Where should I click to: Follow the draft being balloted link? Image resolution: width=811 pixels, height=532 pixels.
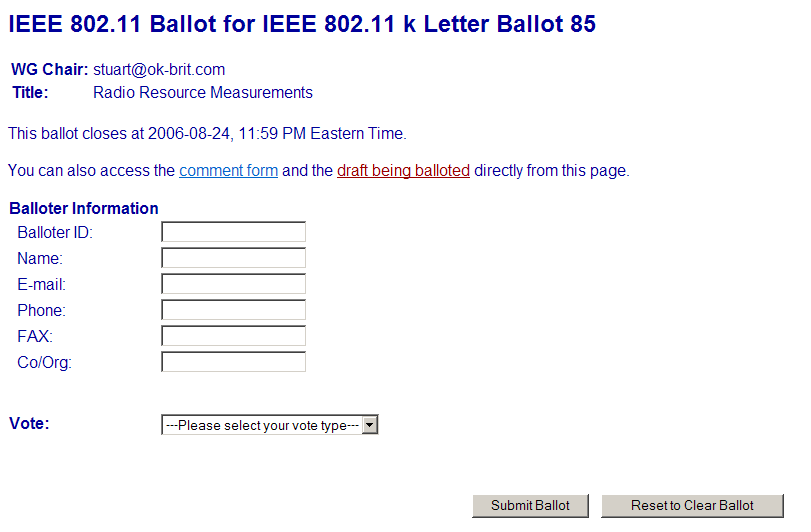click(x=403, y=170)
